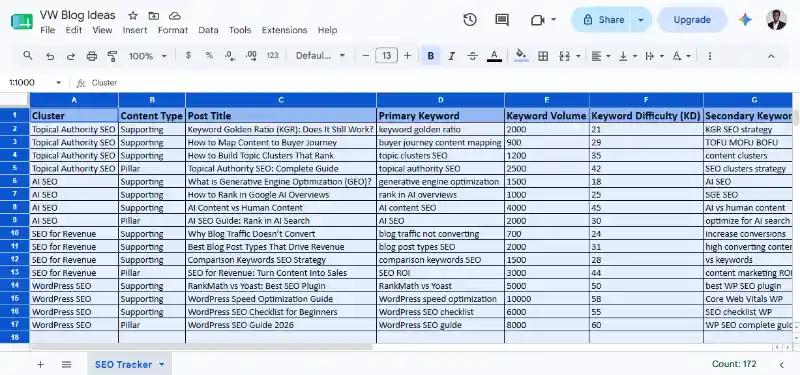
Task: Open the Data menu
Action: coord(208,30)
